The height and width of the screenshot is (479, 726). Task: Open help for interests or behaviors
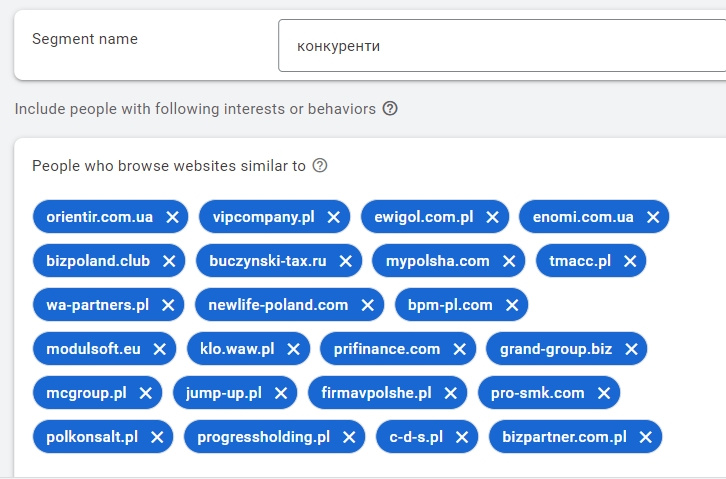point(390,108)
